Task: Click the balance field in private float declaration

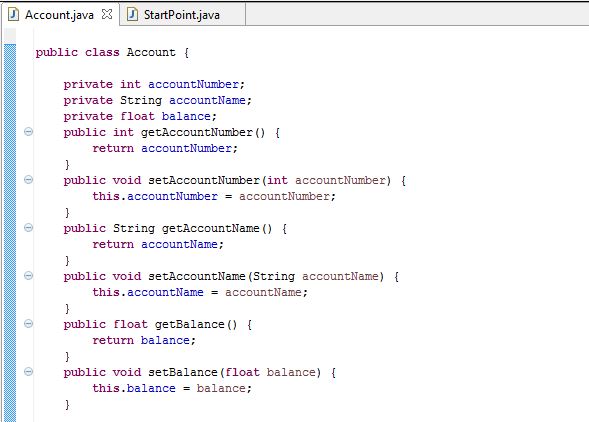Action: (x=186, y=116)
